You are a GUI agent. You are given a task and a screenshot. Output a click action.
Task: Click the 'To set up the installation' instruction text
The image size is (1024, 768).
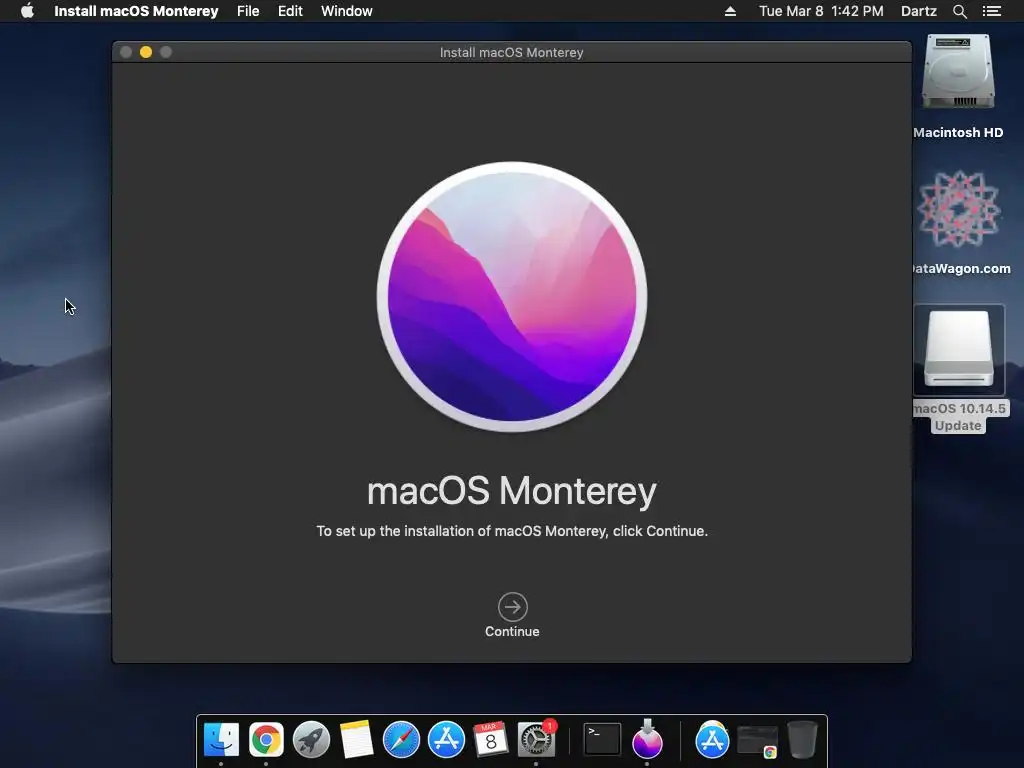pos(512,531)
